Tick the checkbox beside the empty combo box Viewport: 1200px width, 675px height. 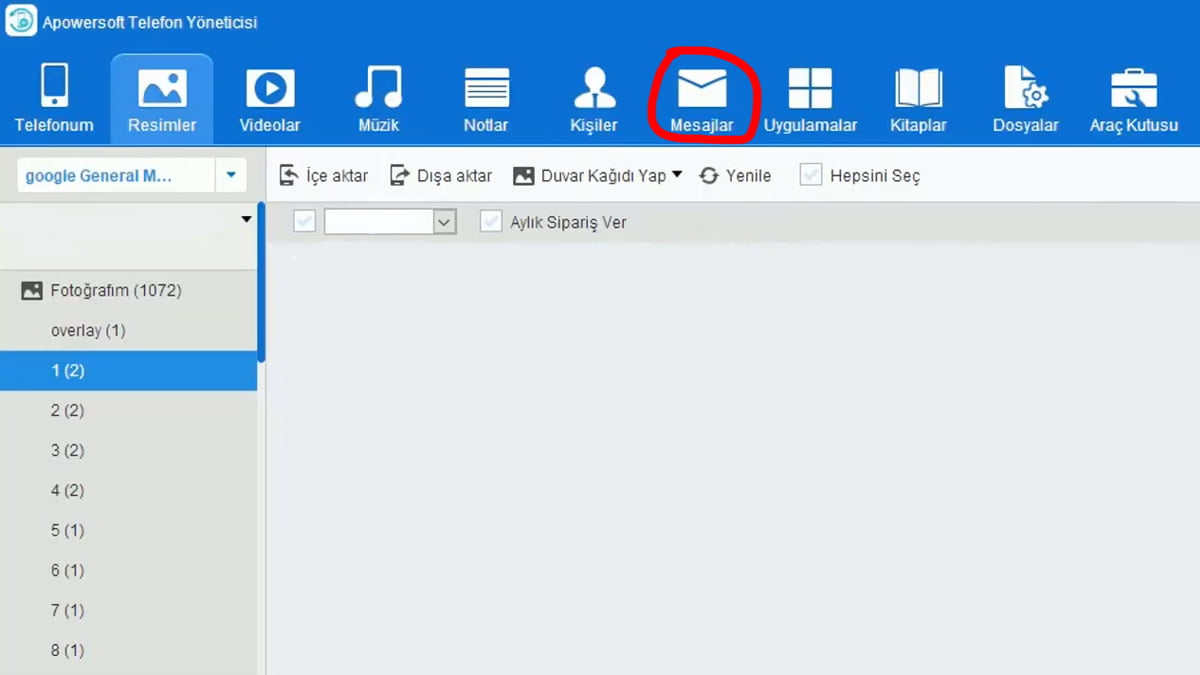(305, 222)
